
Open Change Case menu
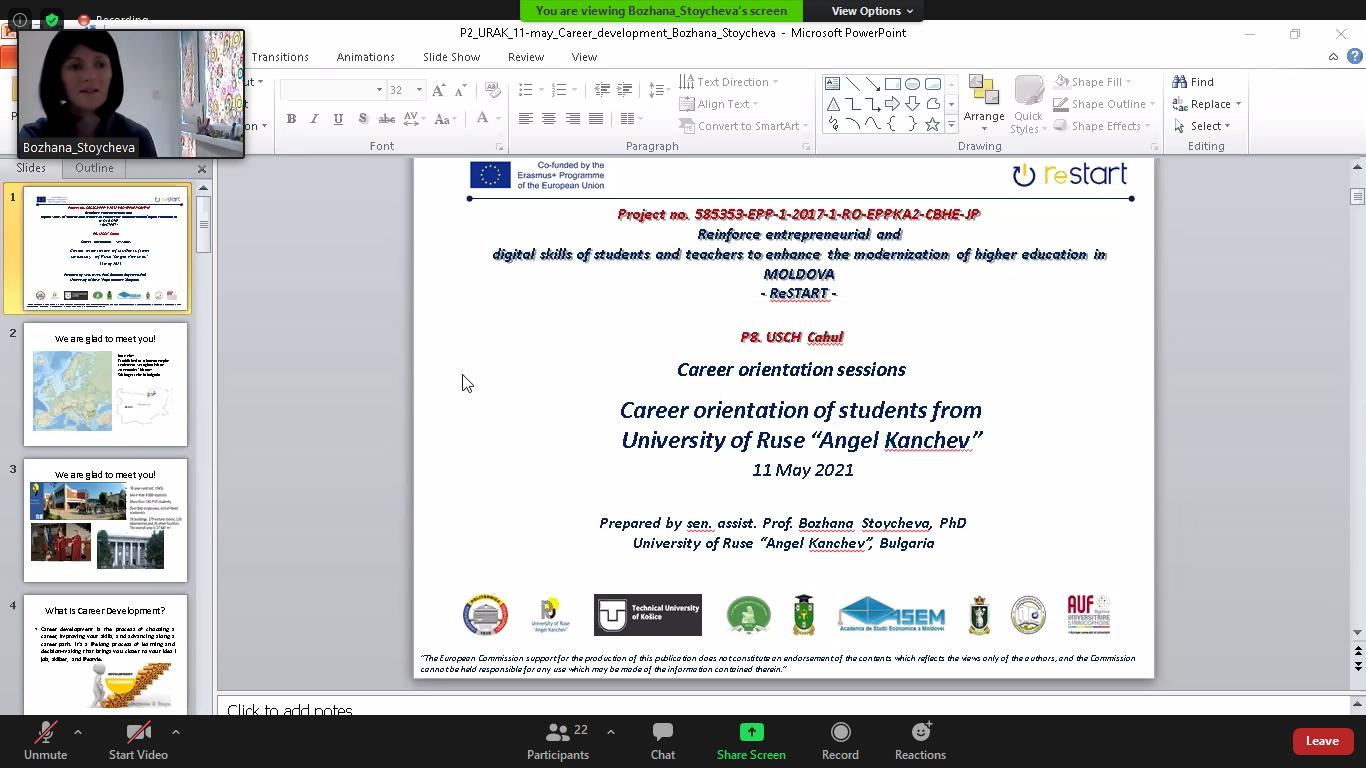(x=445, y=119)
